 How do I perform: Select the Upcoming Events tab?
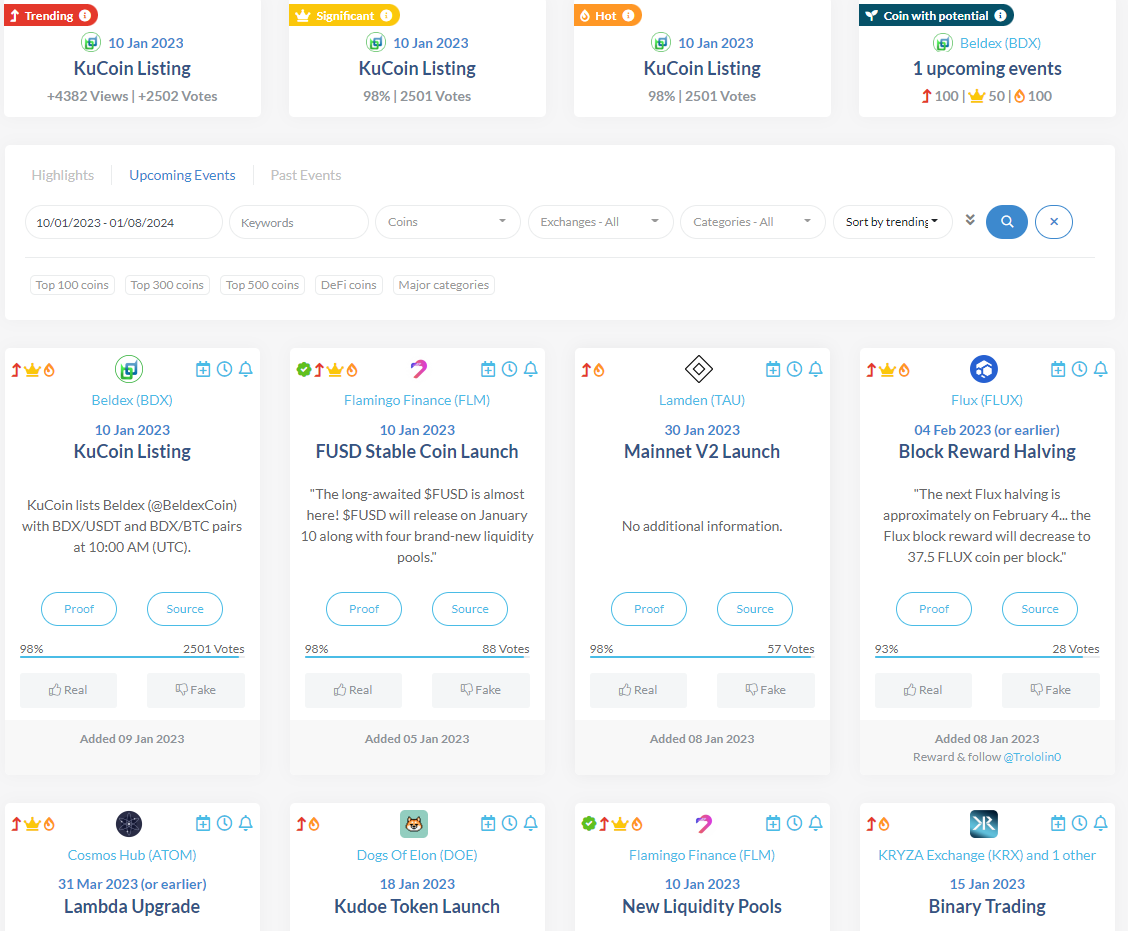point(182,175)
